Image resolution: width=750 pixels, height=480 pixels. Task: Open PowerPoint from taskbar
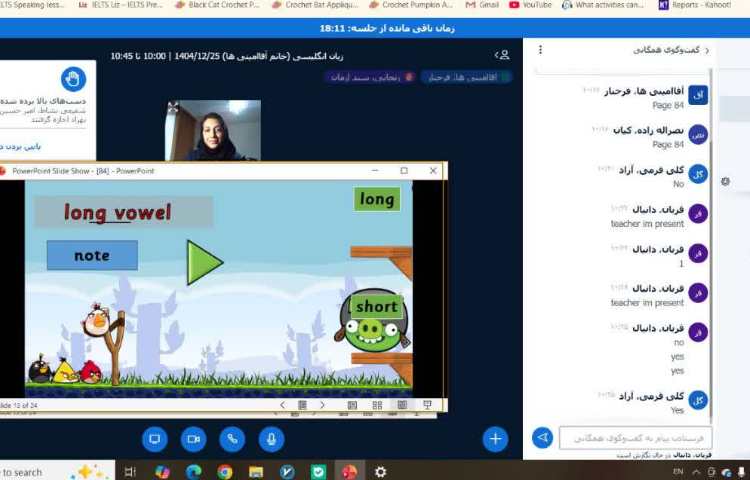coord(350,472)
